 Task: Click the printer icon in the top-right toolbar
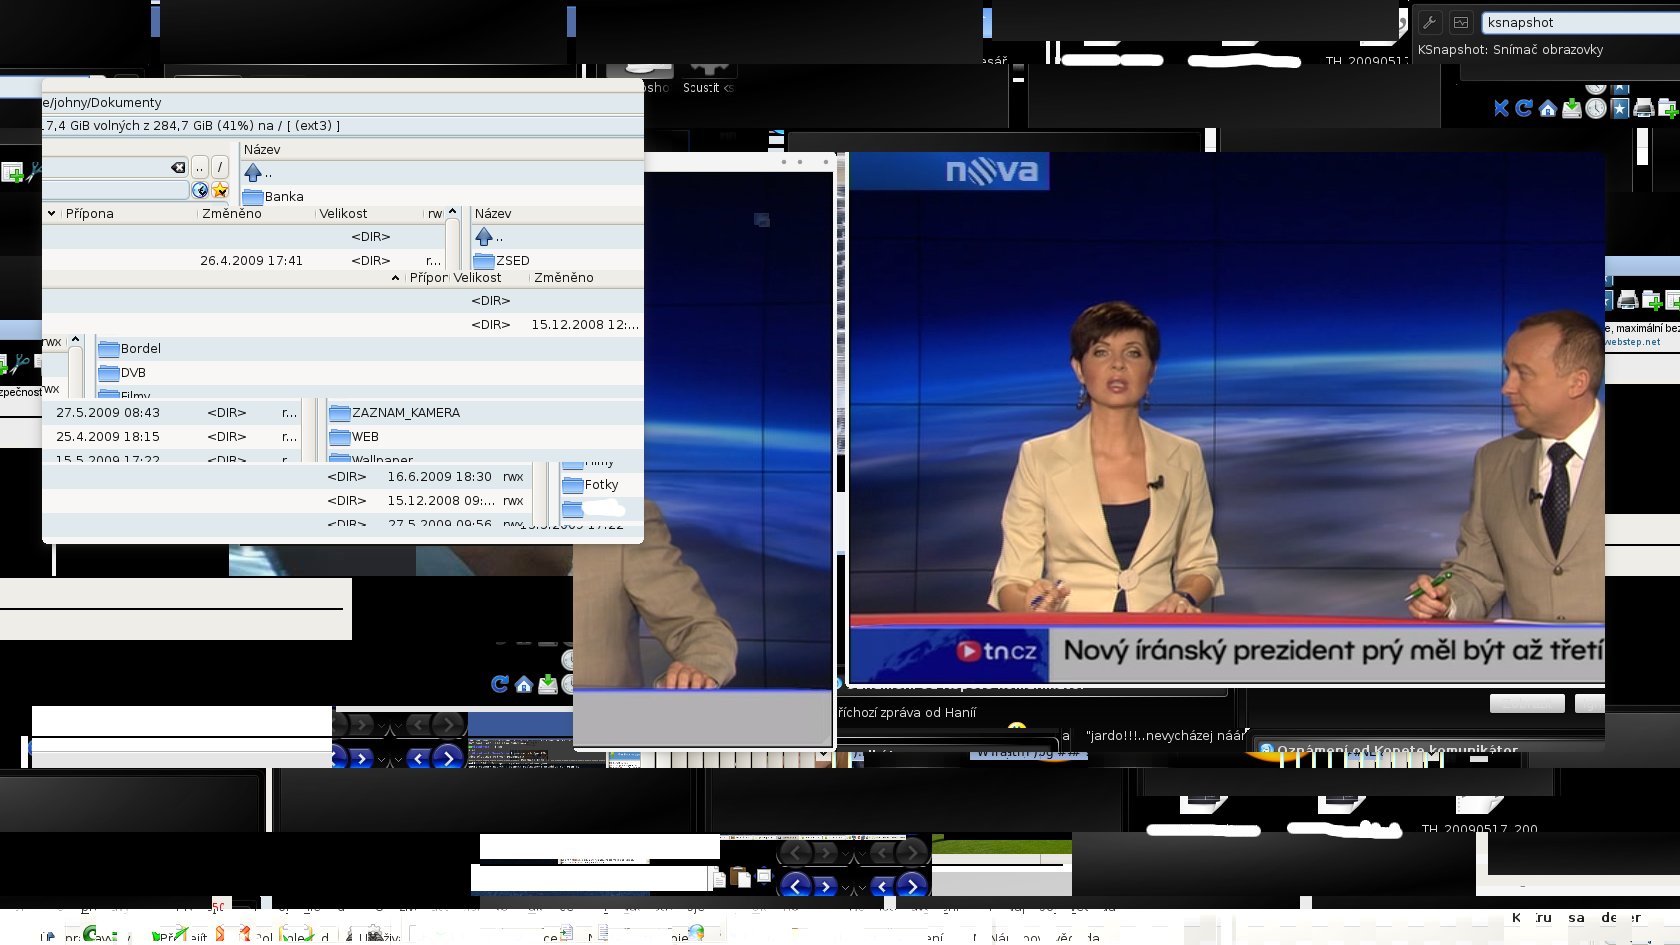pyautogui.click(x=1643, y=108)
